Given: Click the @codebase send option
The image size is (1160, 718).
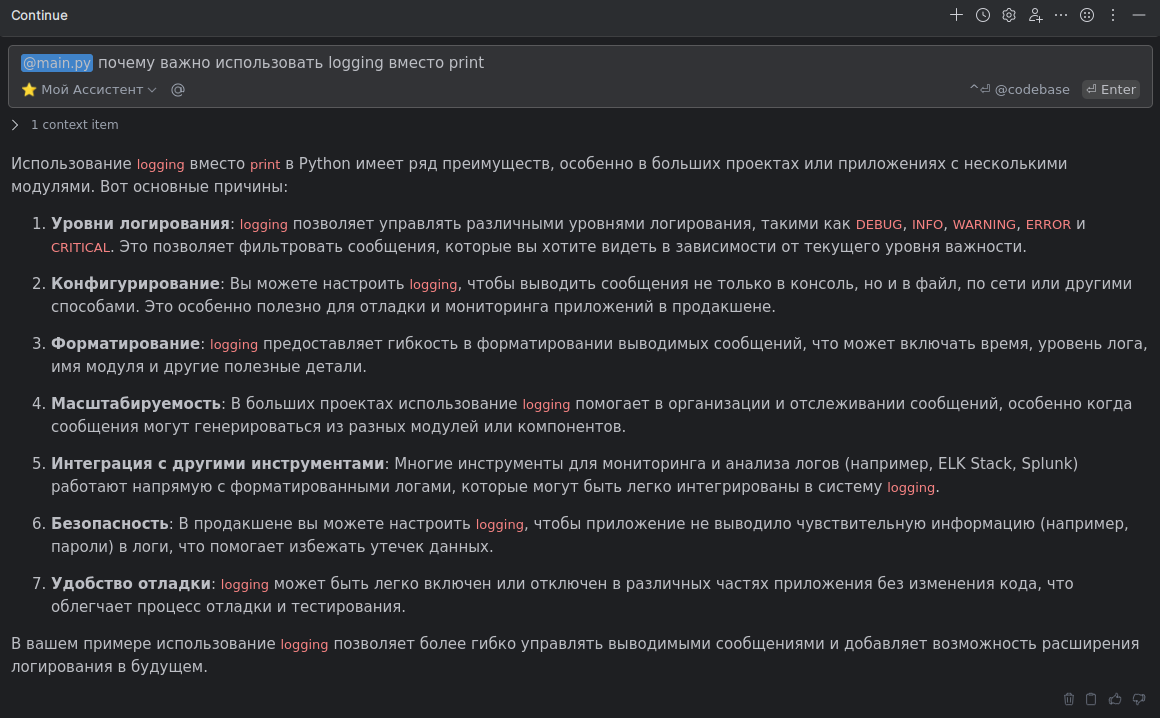Looking at the screenshot, I should pos(1020,90).
